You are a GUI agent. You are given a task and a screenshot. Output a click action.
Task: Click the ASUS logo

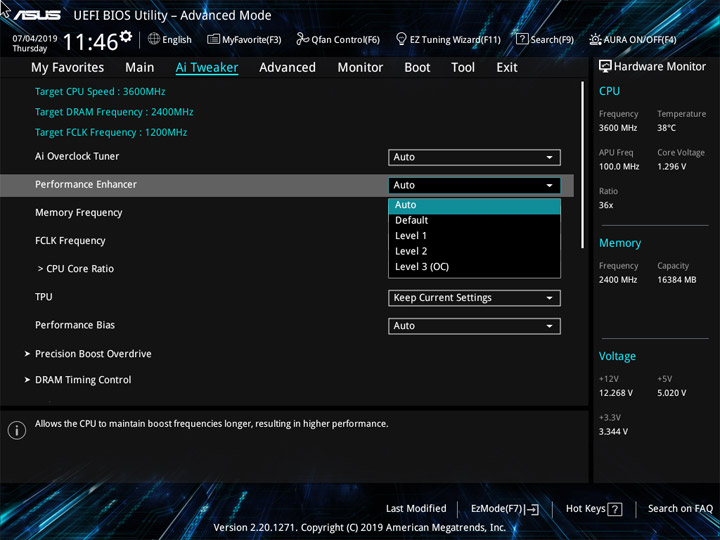tap(37, 15)
